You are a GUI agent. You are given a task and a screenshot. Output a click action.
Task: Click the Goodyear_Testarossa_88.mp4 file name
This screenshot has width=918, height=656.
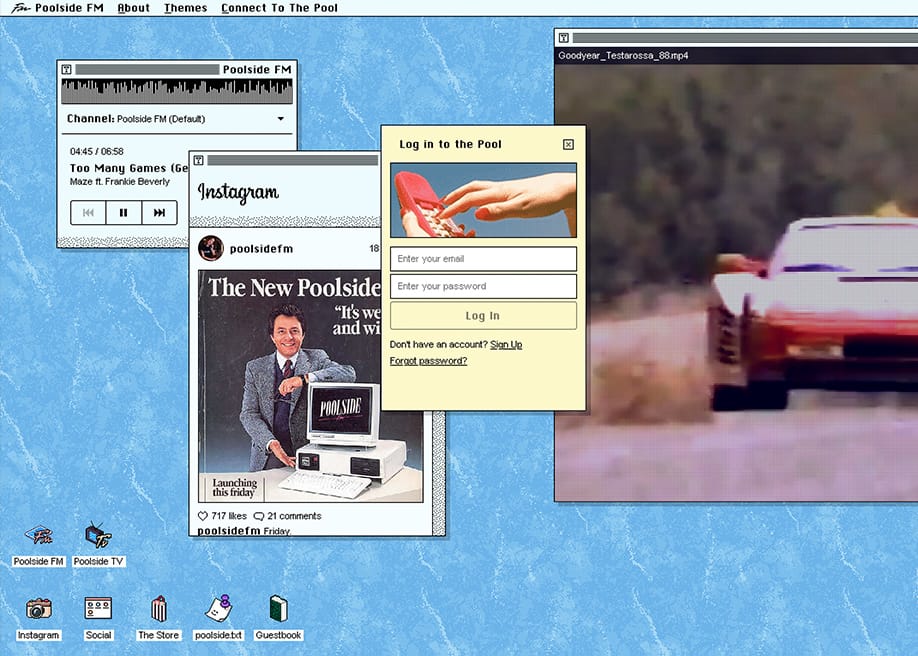click(623, 56)
